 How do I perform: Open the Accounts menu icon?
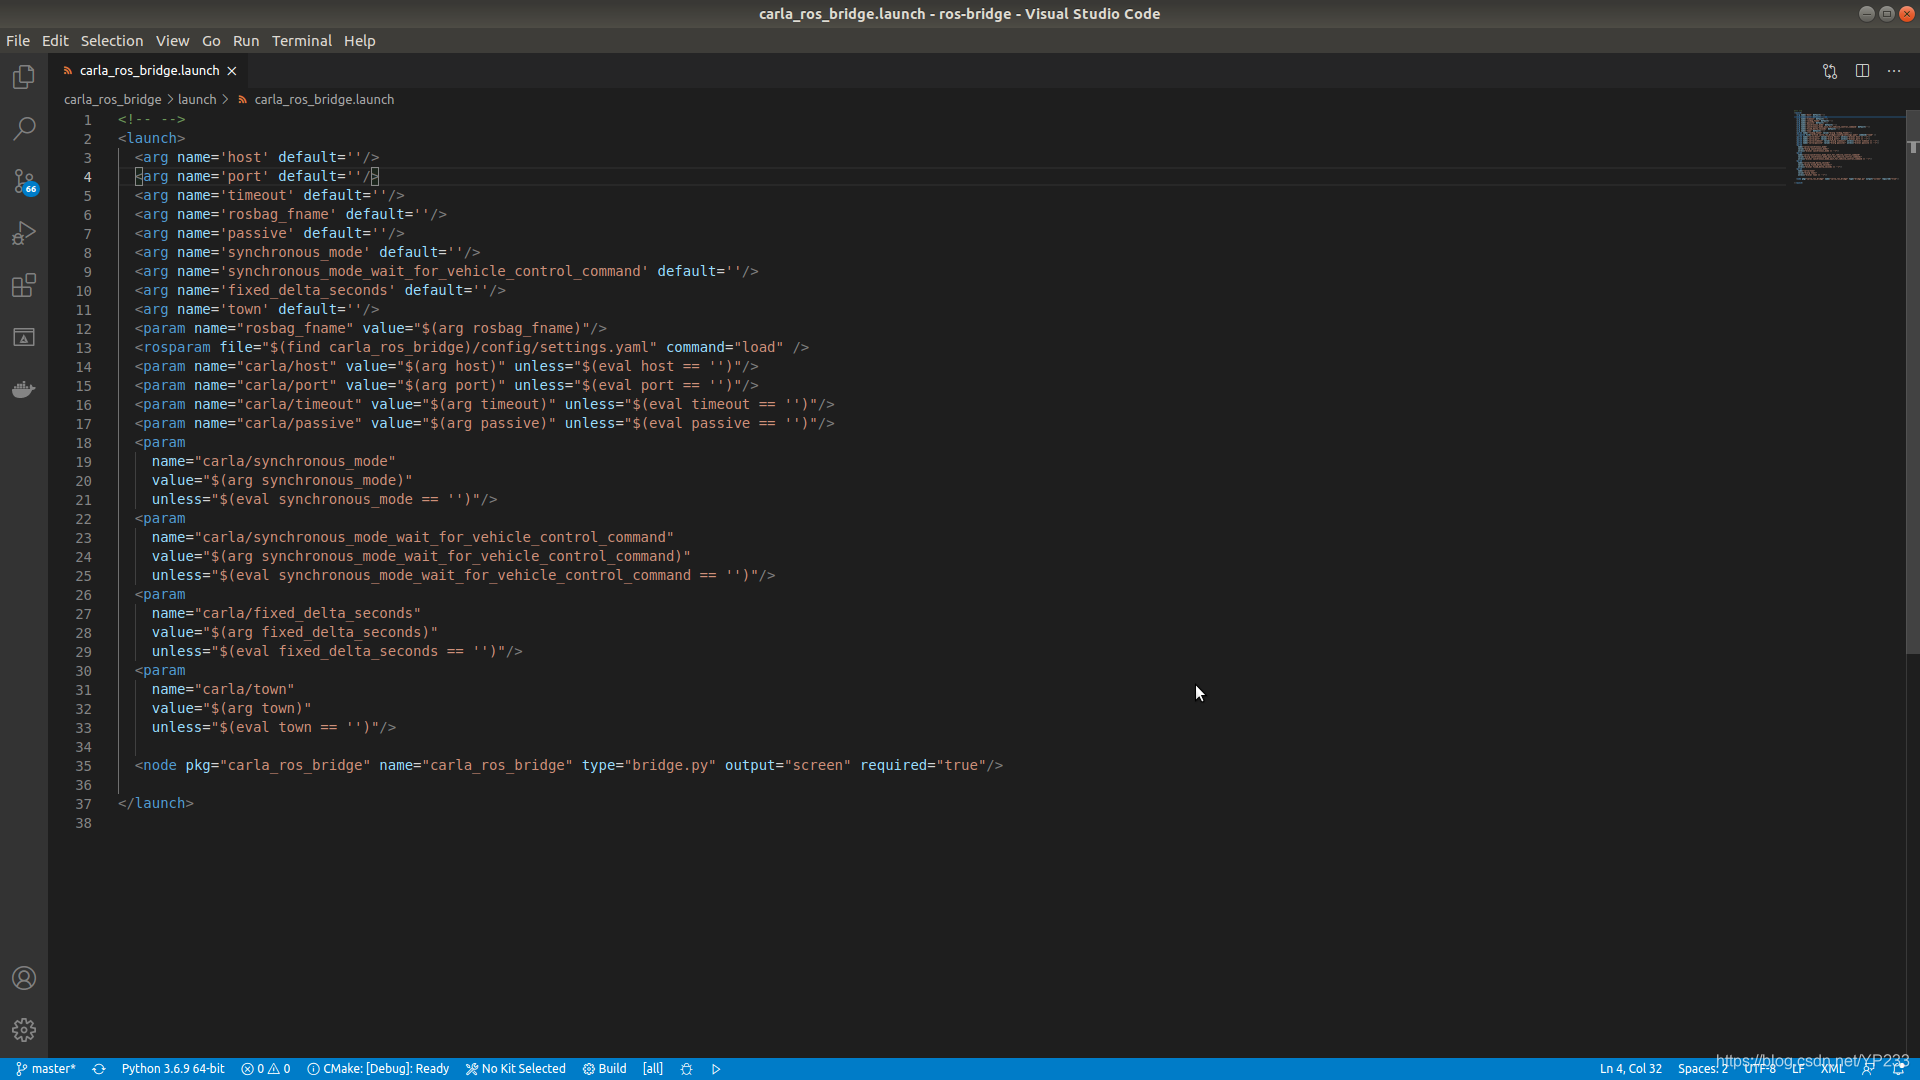(24, 978)
